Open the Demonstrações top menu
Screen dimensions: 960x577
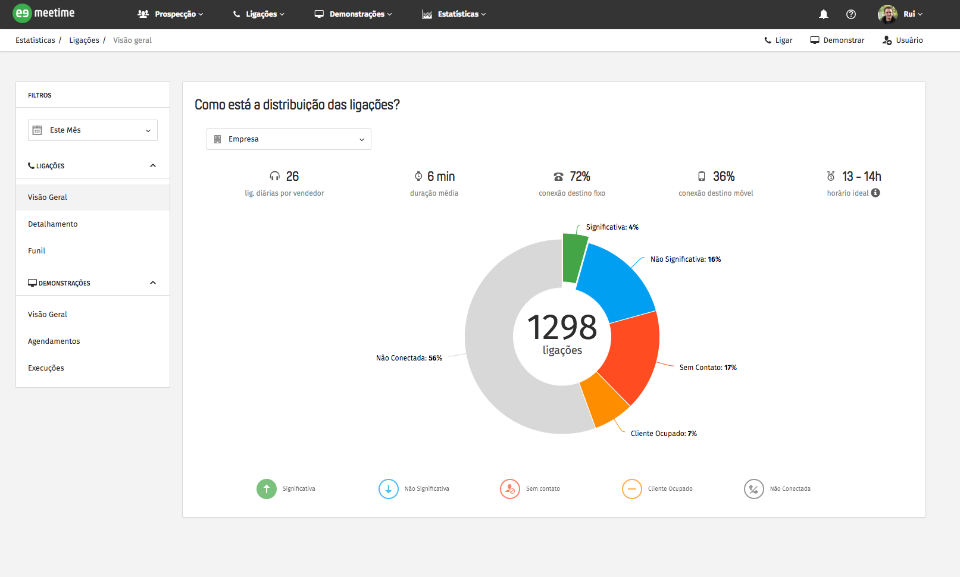pyautogui.click(x=353, y=14)
